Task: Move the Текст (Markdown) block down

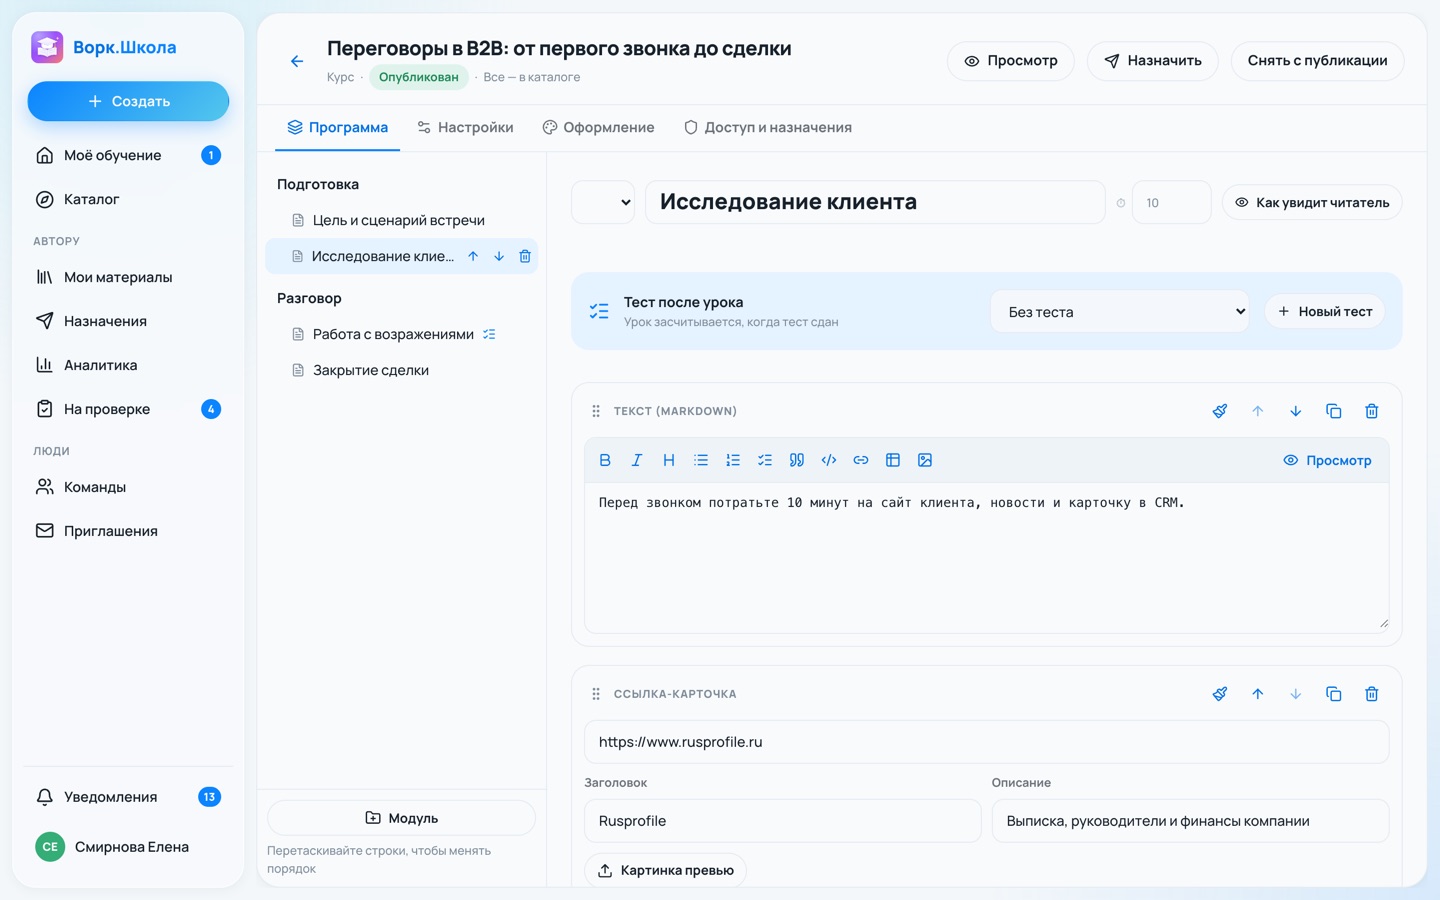Action: tap(1296, 411)
